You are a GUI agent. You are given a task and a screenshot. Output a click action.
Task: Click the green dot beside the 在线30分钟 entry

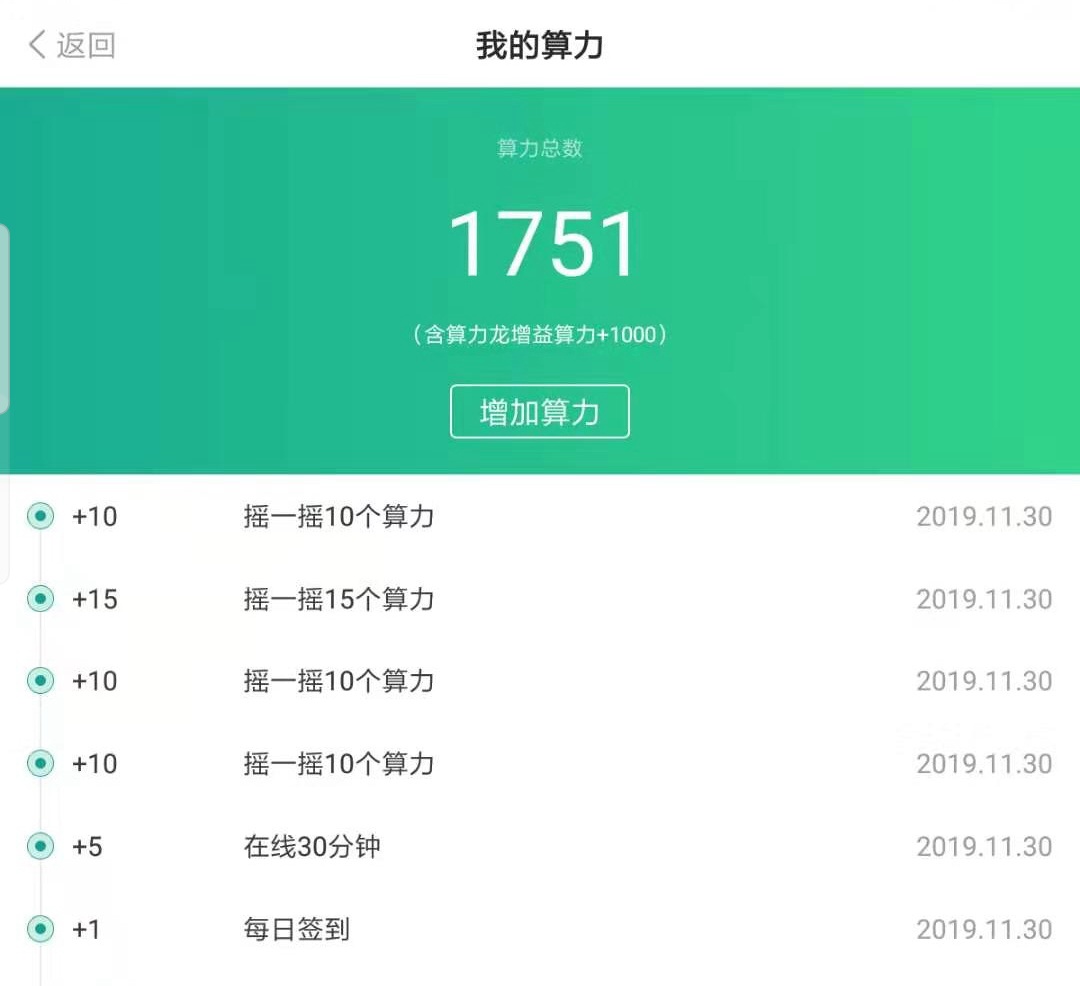39,847
